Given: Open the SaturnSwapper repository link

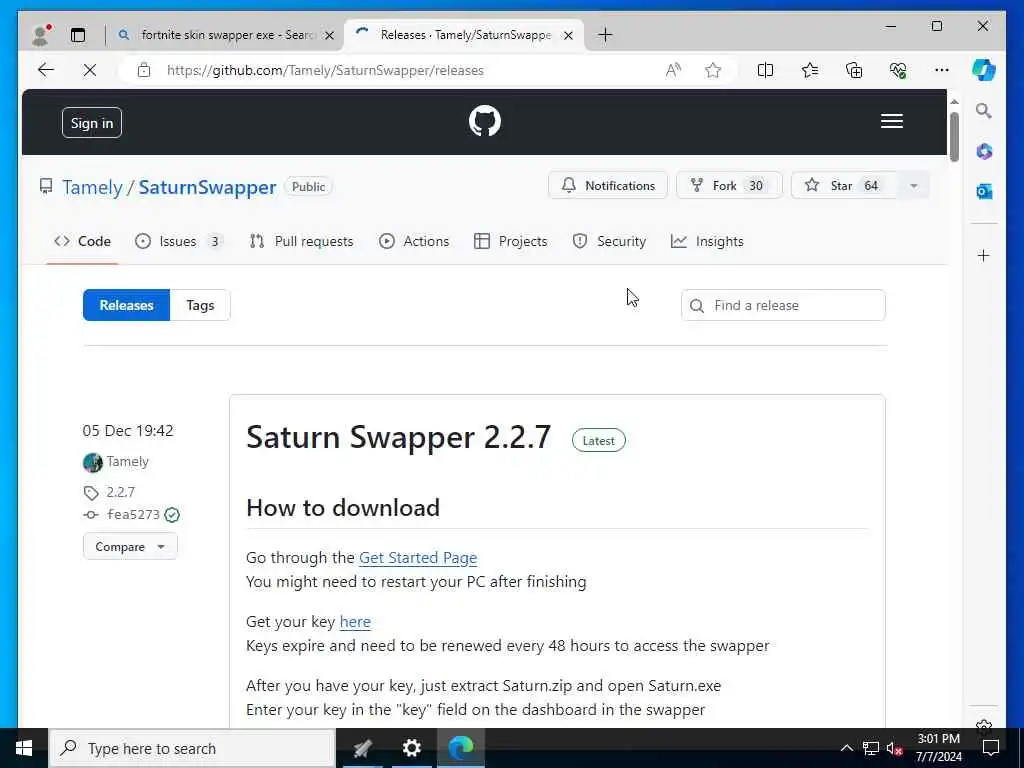Looking at the screenshot, I should click(207, 187).
